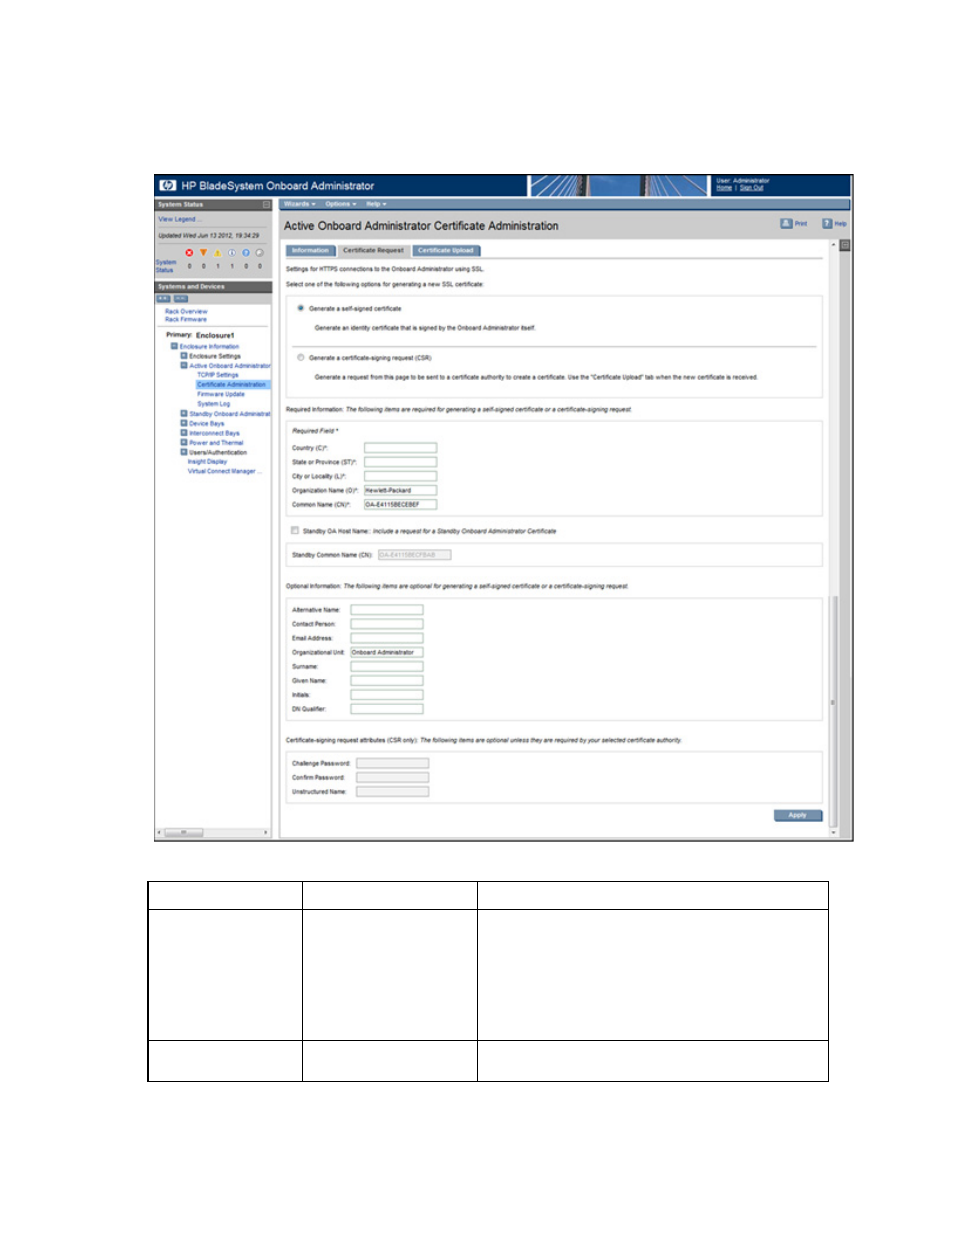
Task: Open Firmware Update in the tree
Action: [x=221, y=394]
